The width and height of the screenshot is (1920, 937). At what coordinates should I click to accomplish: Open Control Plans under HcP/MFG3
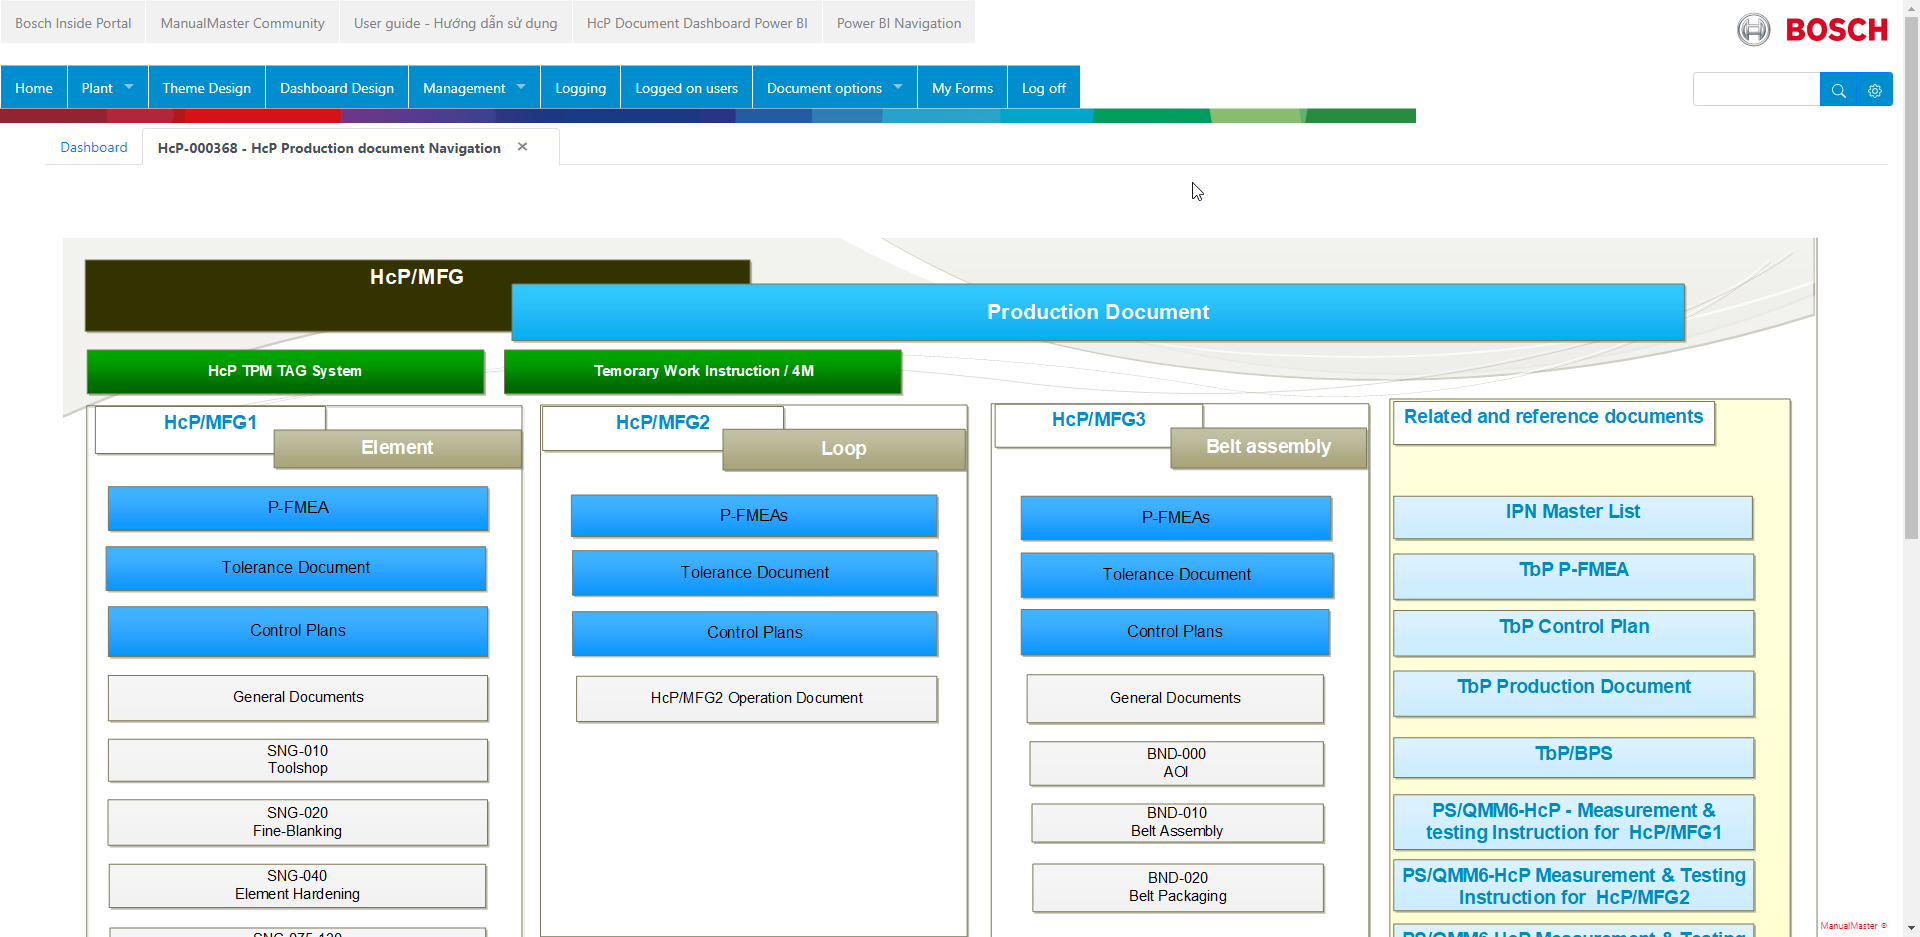[1175, 632]
